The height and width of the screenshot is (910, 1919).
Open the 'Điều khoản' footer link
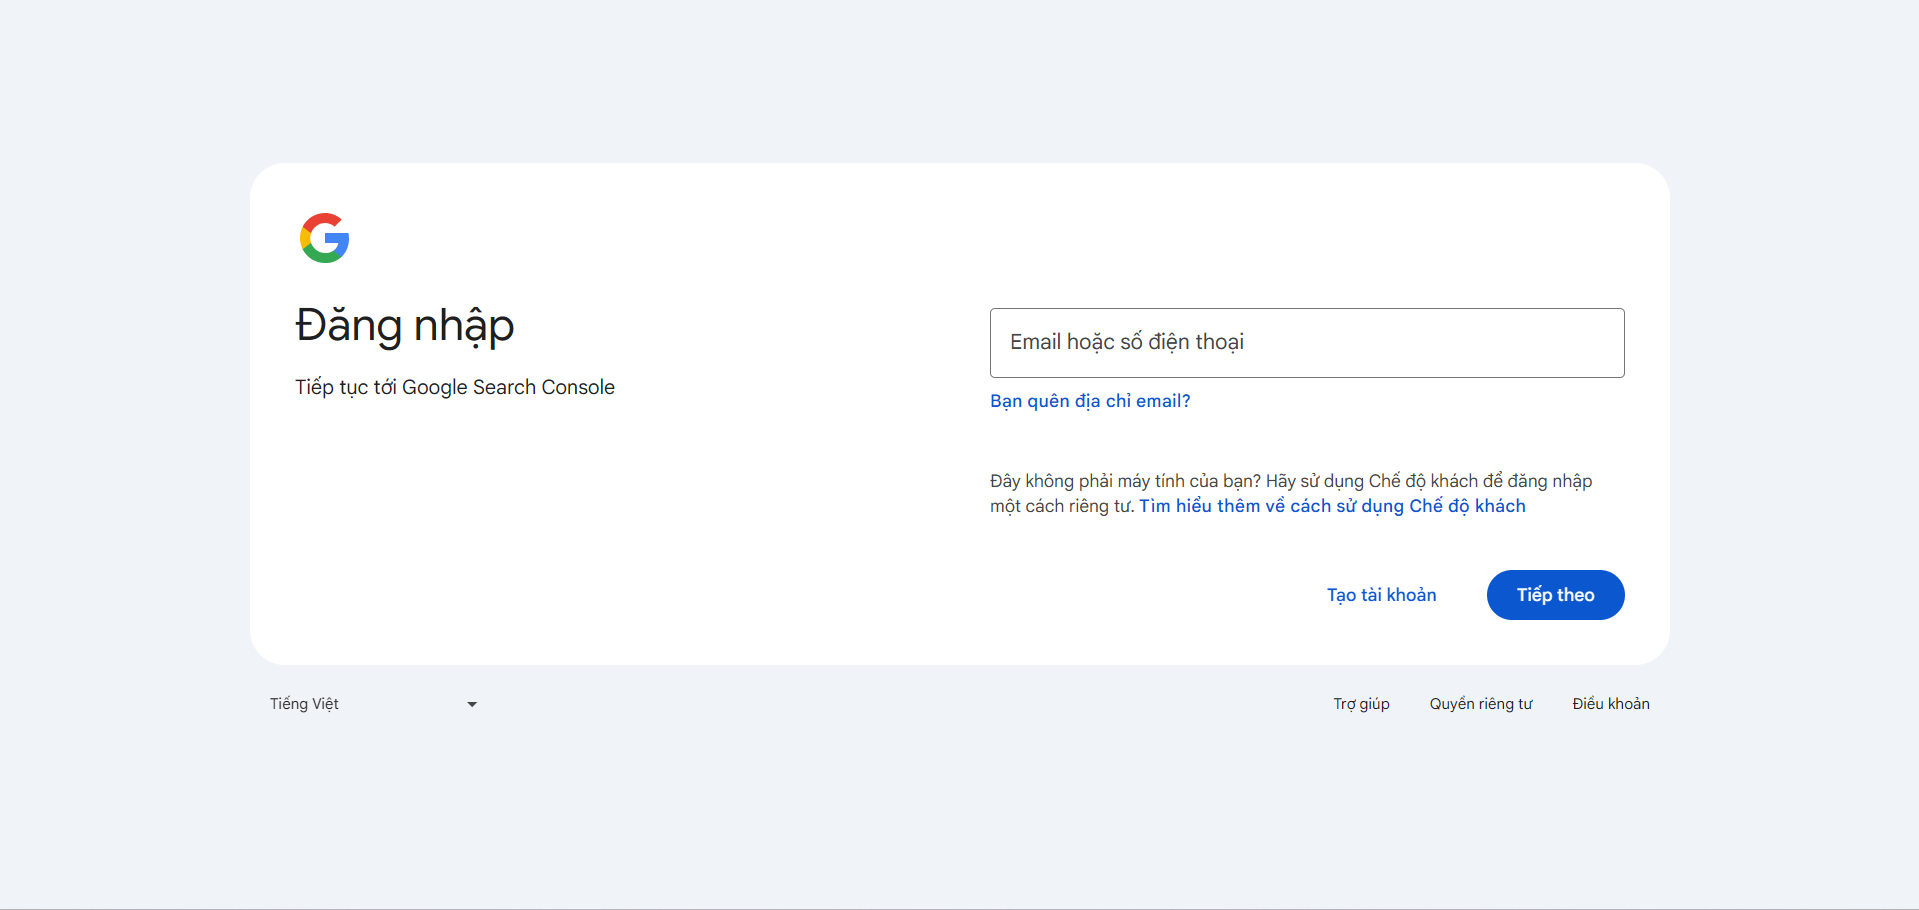pos(1610,704)
